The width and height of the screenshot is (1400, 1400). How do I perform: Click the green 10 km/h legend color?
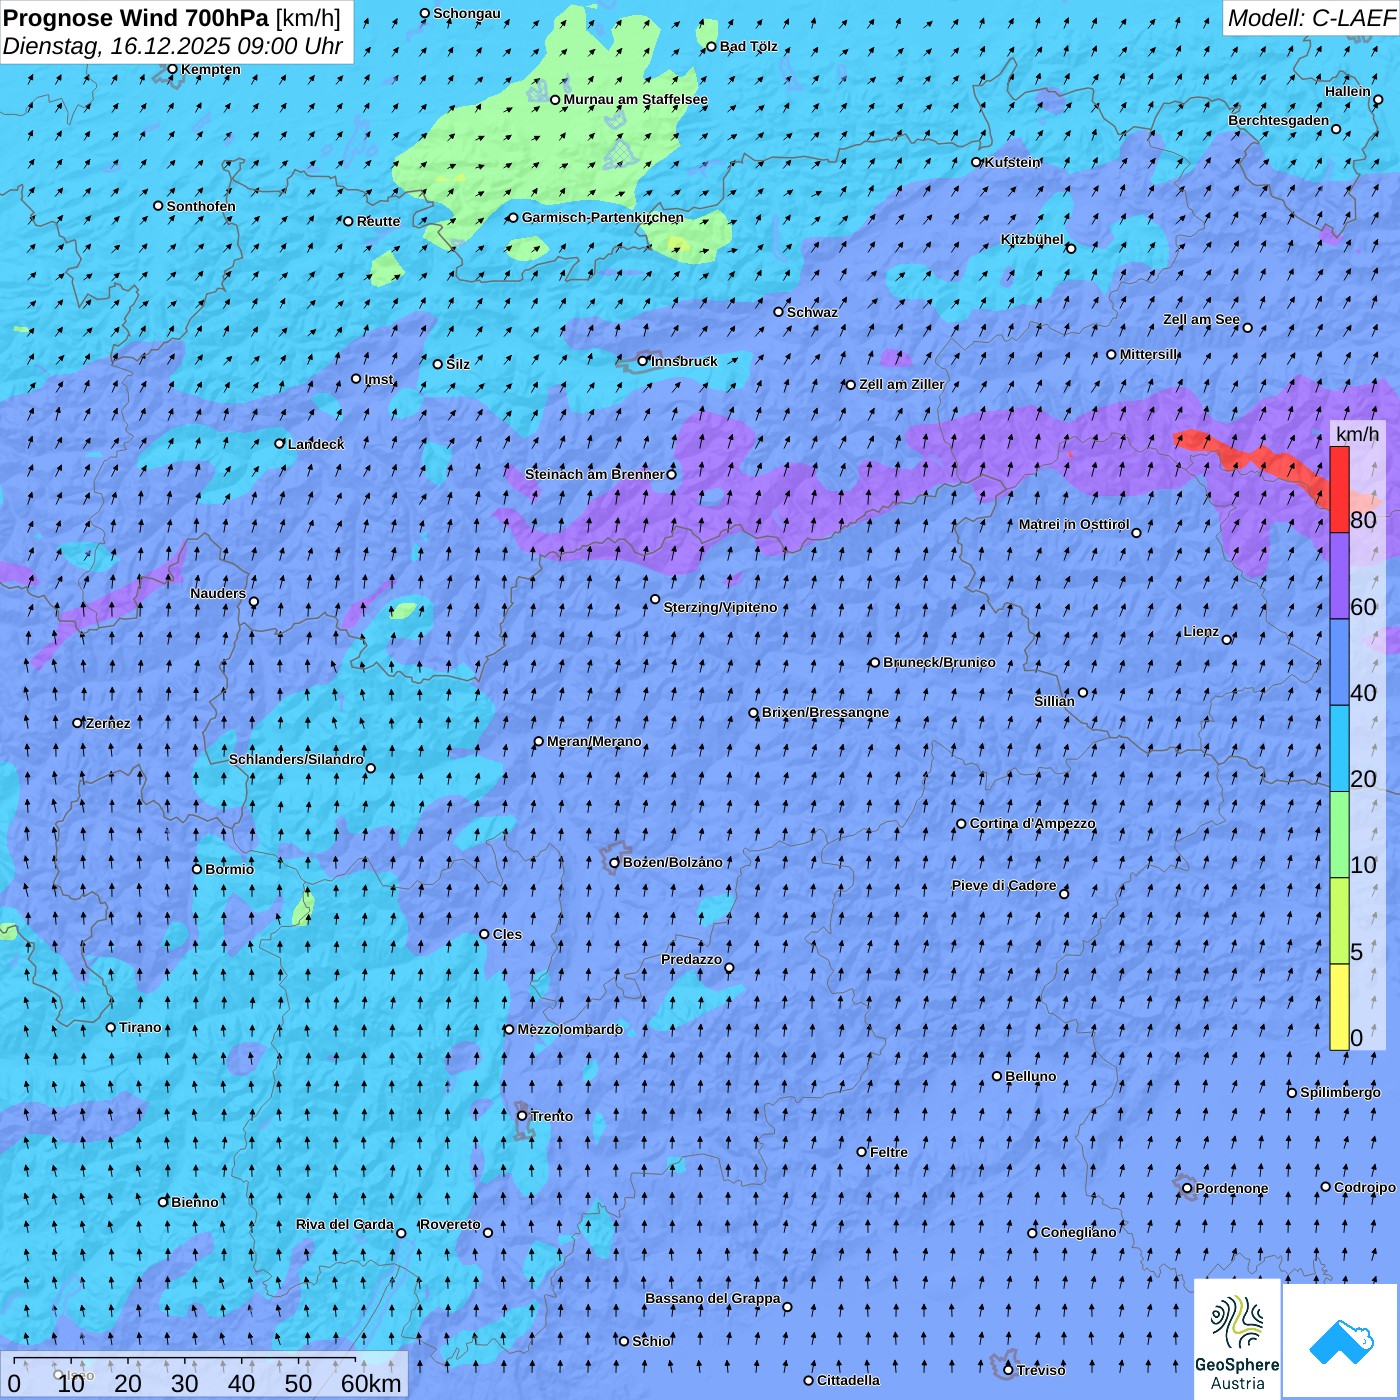click(1339, 835)
